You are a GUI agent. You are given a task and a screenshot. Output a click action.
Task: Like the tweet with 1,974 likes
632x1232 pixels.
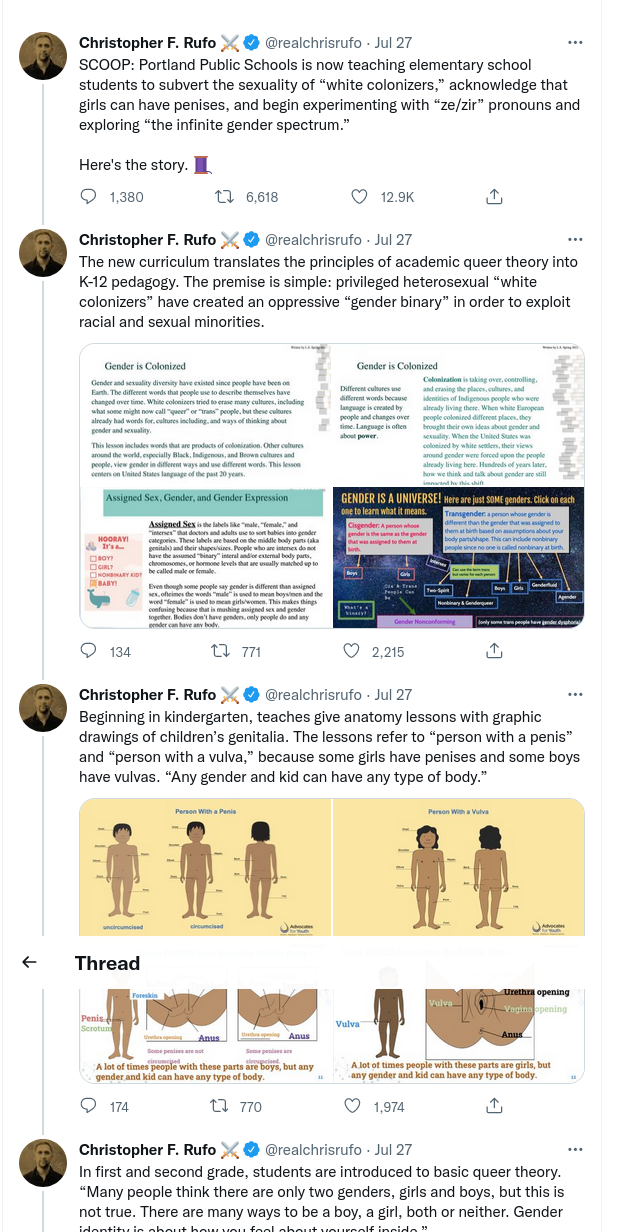352,1106
